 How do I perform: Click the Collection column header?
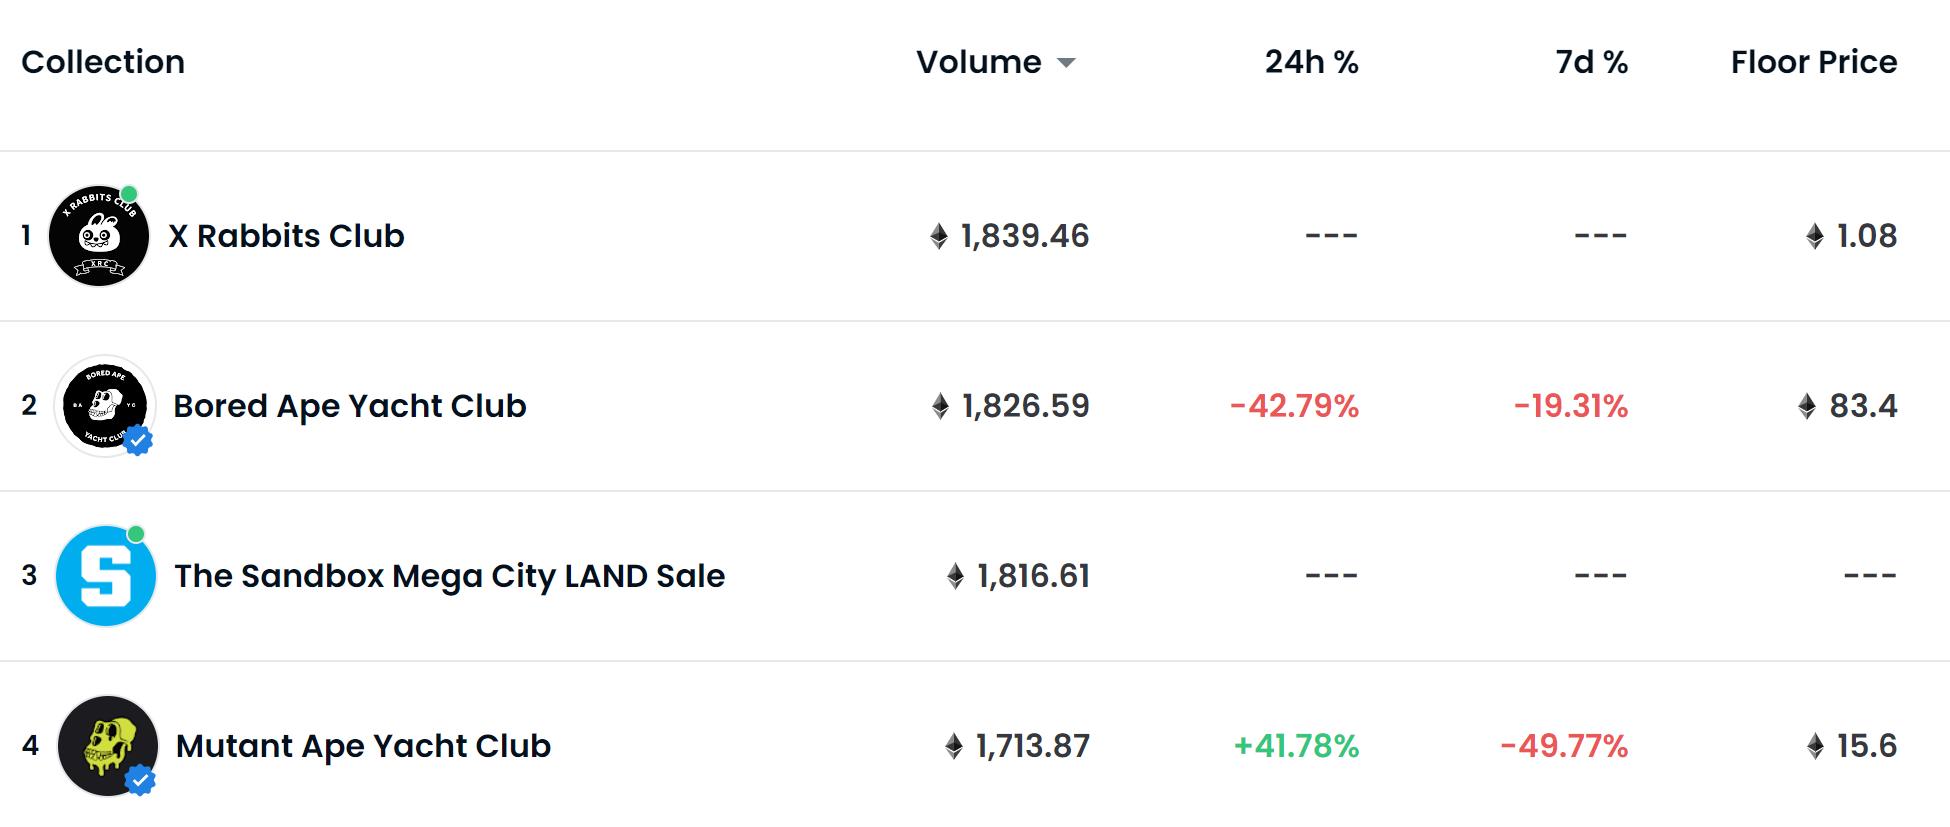[x=103, y=62]
